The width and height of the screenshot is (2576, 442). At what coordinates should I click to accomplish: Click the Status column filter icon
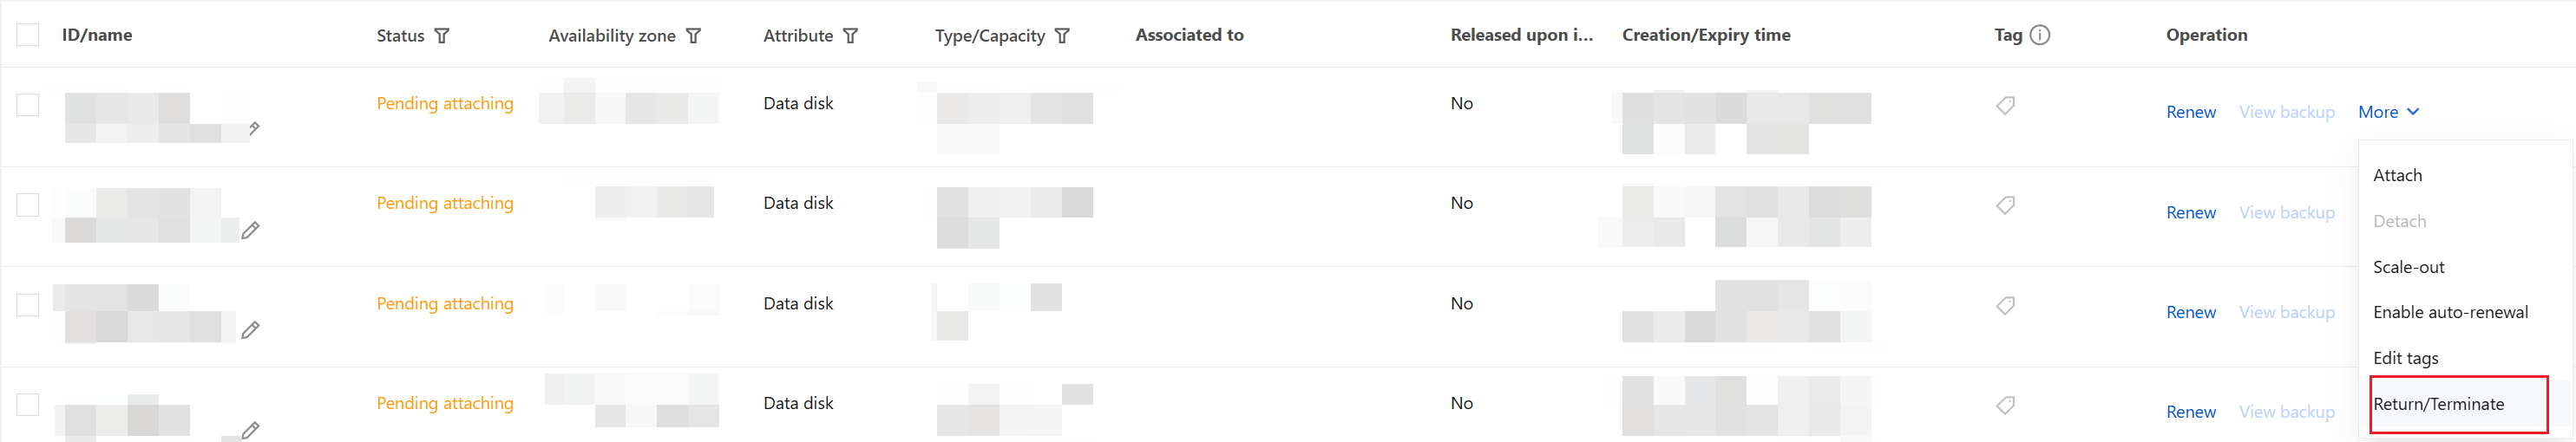pos(442,36)
